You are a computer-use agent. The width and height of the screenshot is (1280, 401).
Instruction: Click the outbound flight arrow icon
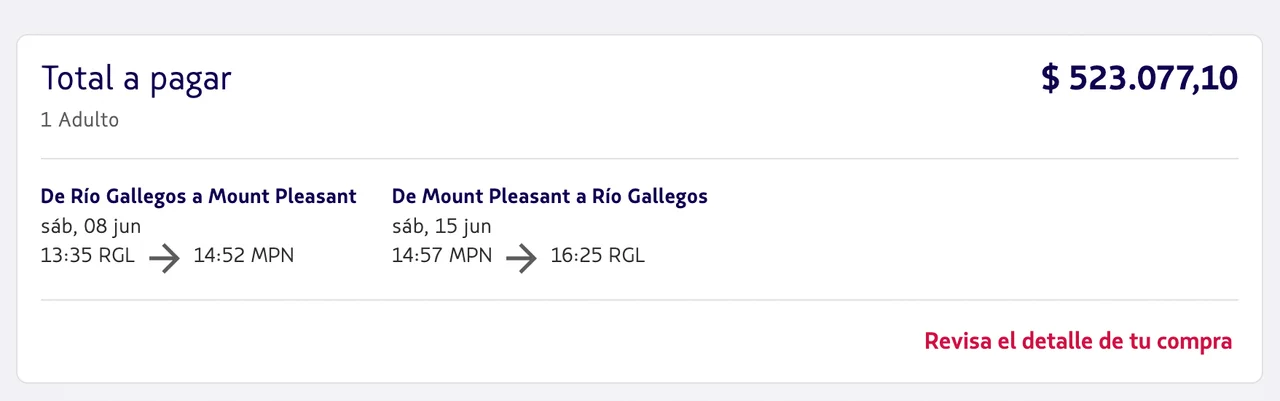coord(164,257)
